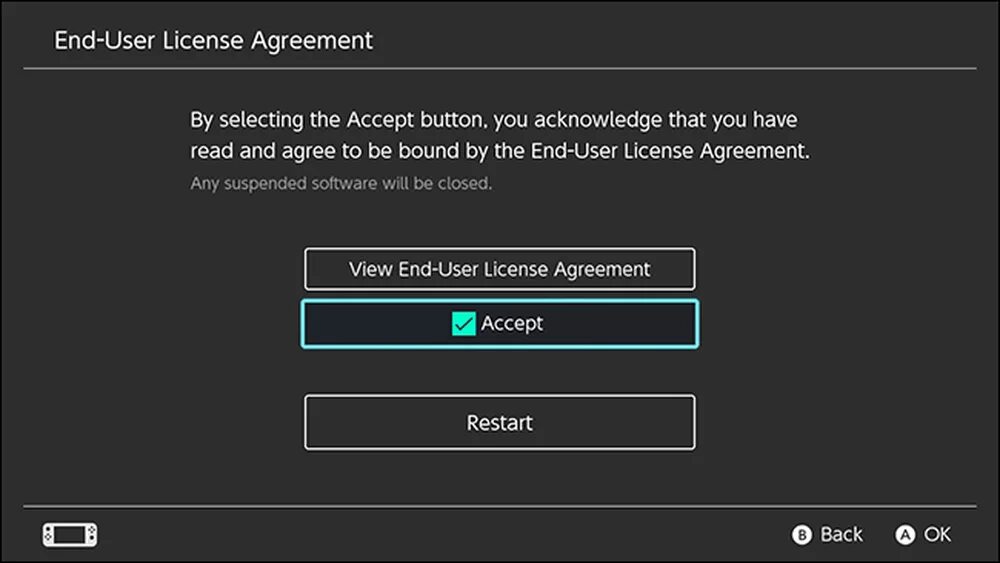Click the Accept label text
This screenshot has height=563, width=1000.
[512, 324]
